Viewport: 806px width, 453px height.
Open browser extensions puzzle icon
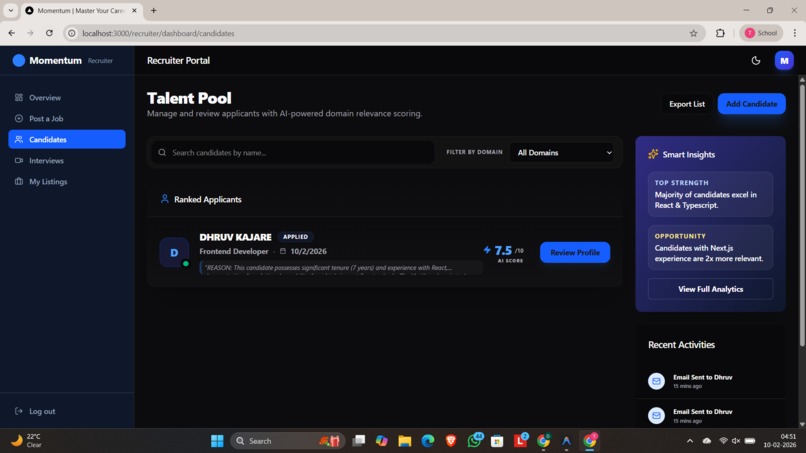tap(720, 33)
